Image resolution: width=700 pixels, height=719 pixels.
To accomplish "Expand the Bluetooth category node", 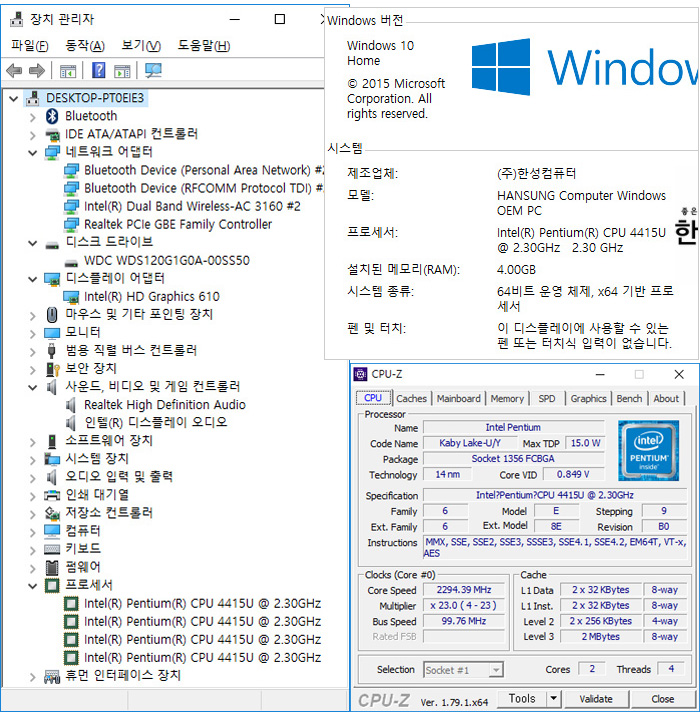I will pyautogui.click(x=31, y=116).
